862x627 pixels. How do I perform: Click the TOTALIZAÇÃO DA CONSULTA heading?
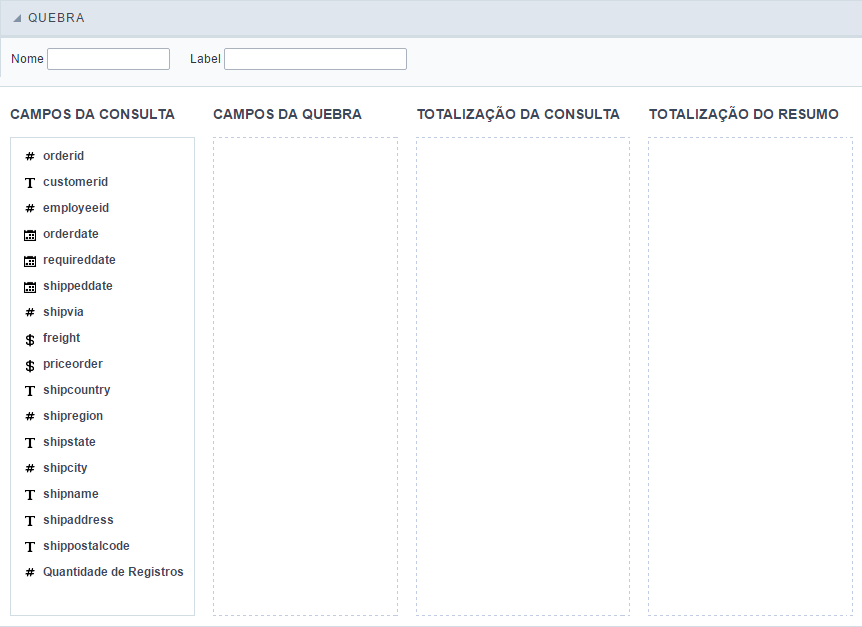518,114
